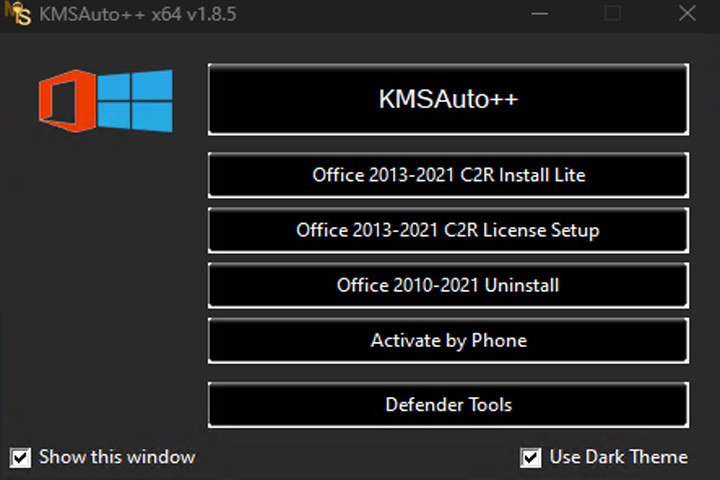Minimize the KMSAuto++ window
The height and width of the screenshot is (480, 720).
tap(540, 14)
